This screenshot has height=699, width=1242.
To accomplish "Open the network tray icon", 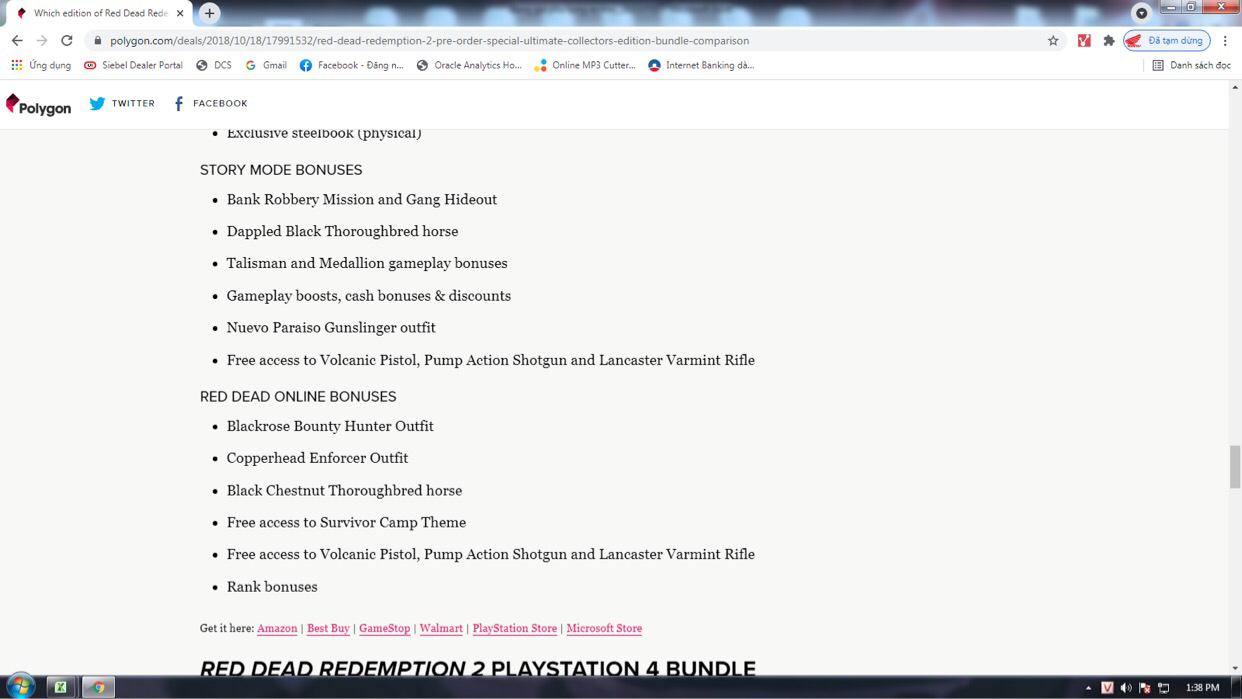I will click(1164, 688).
